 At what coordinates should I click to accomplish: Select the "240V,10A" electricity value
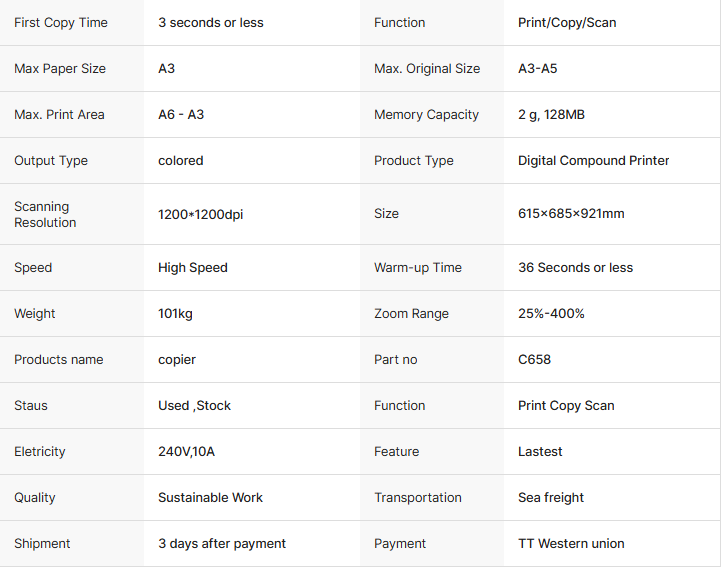(186, 452)
